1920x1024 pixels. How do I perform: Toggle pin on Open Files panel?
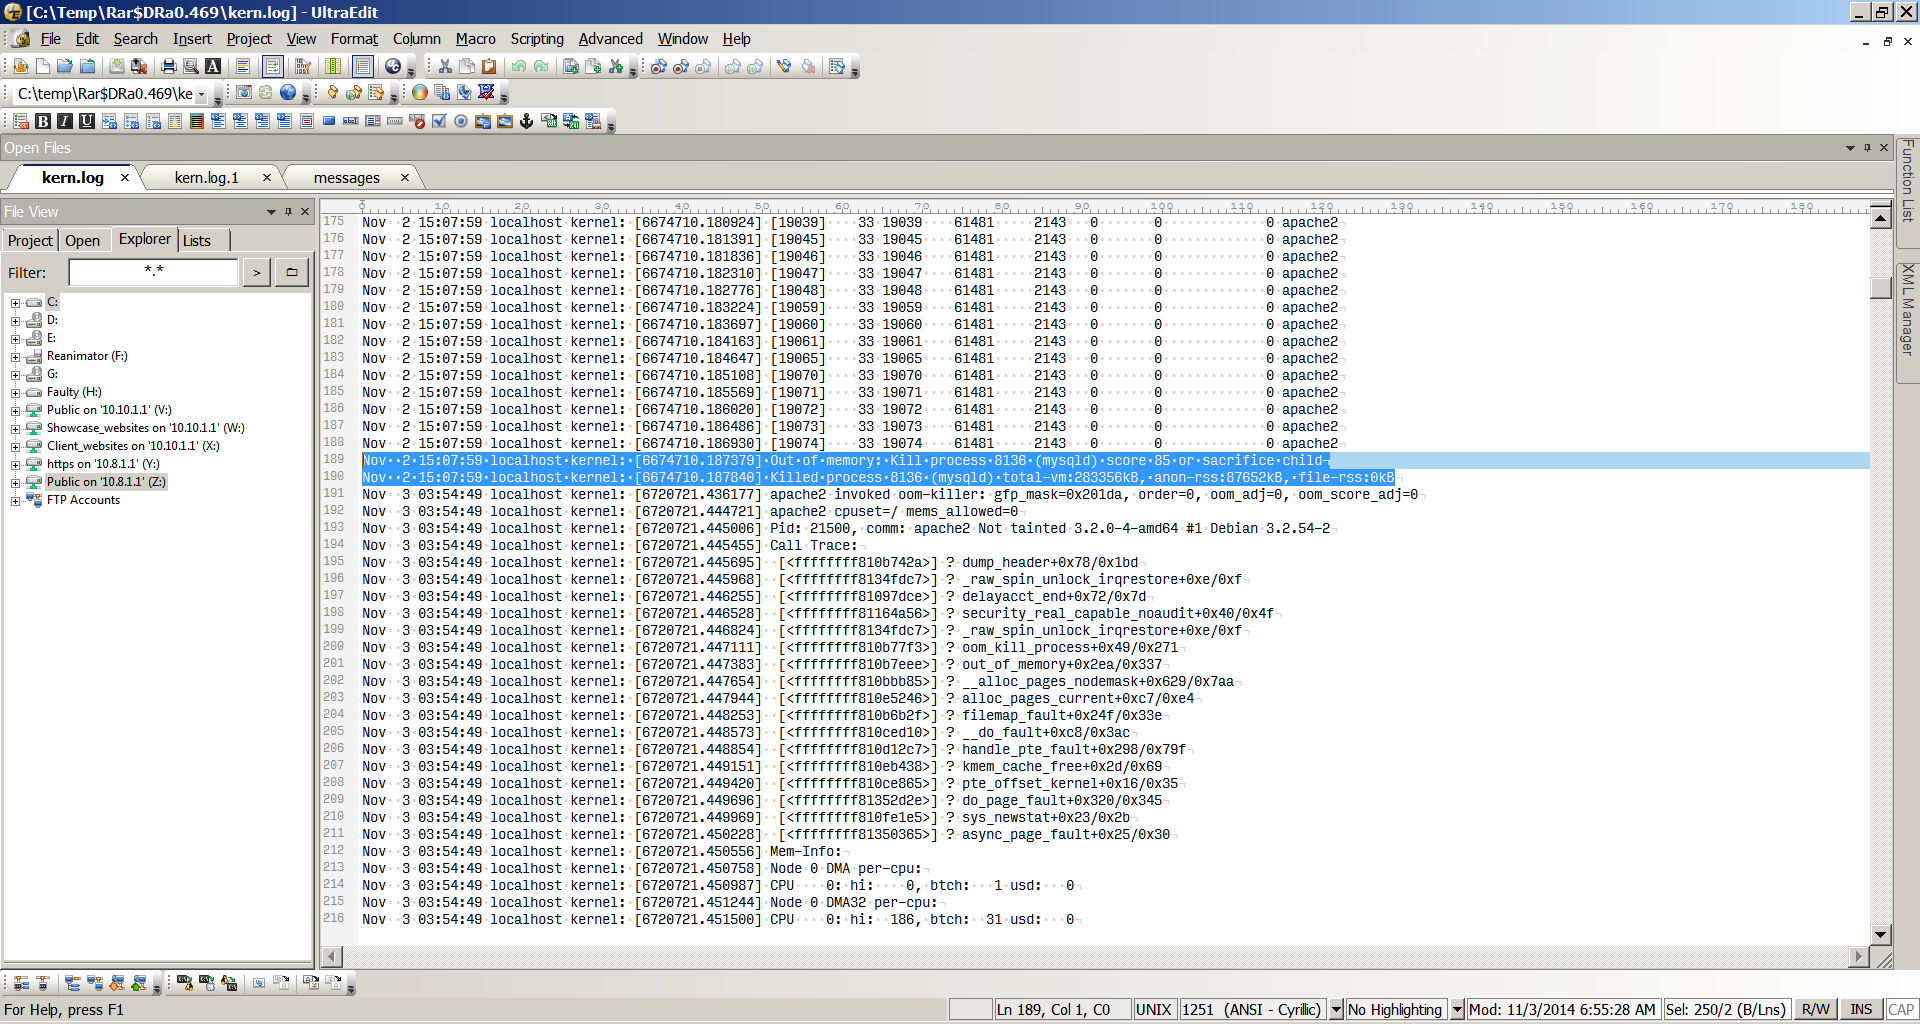coord(1867,147)
